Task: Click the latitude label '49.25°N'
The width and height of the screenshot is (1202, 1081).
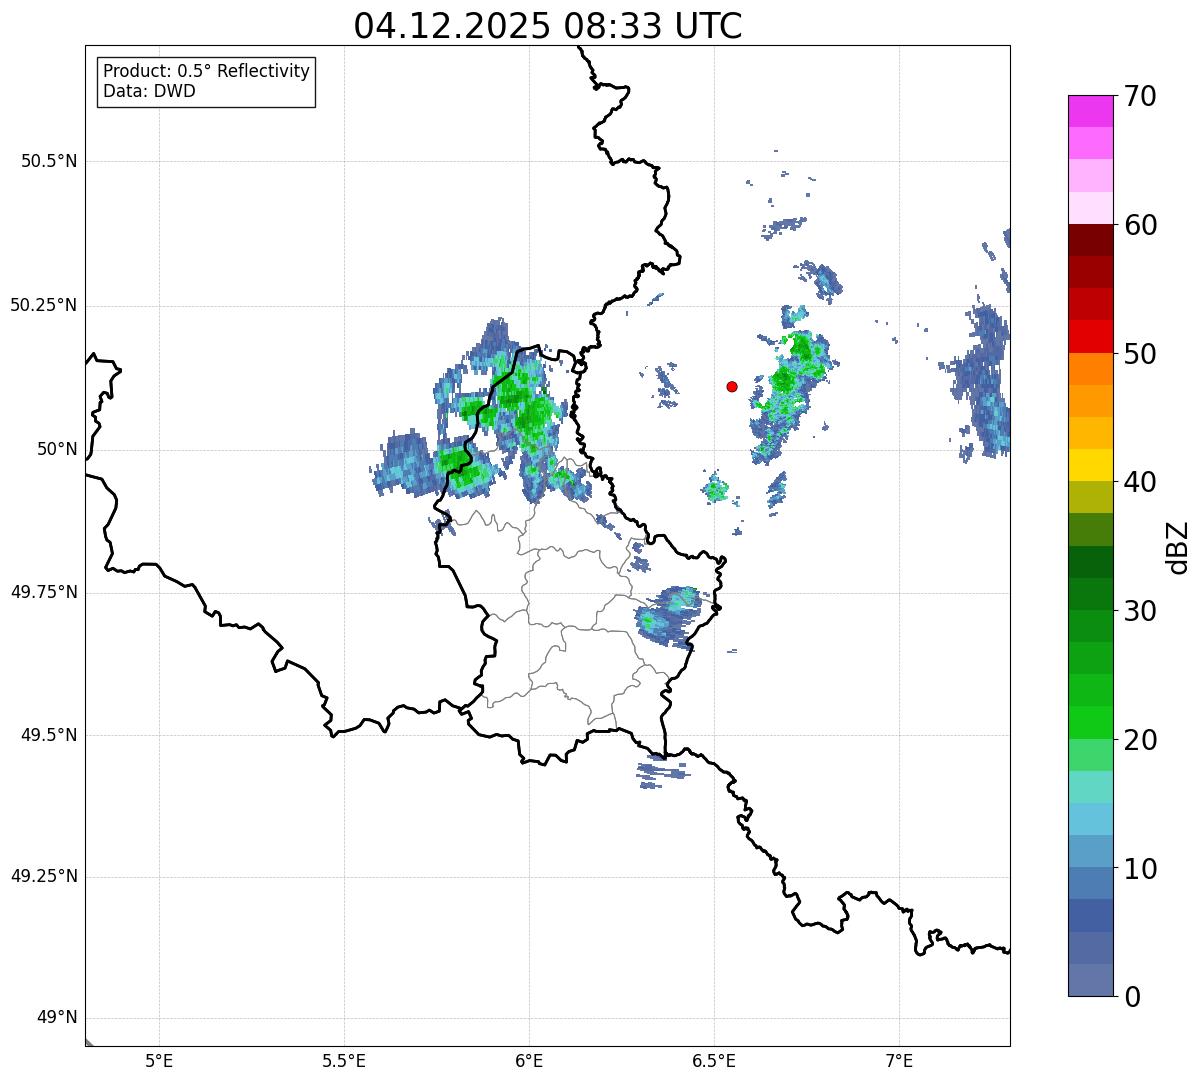Action: pos(44,877)
